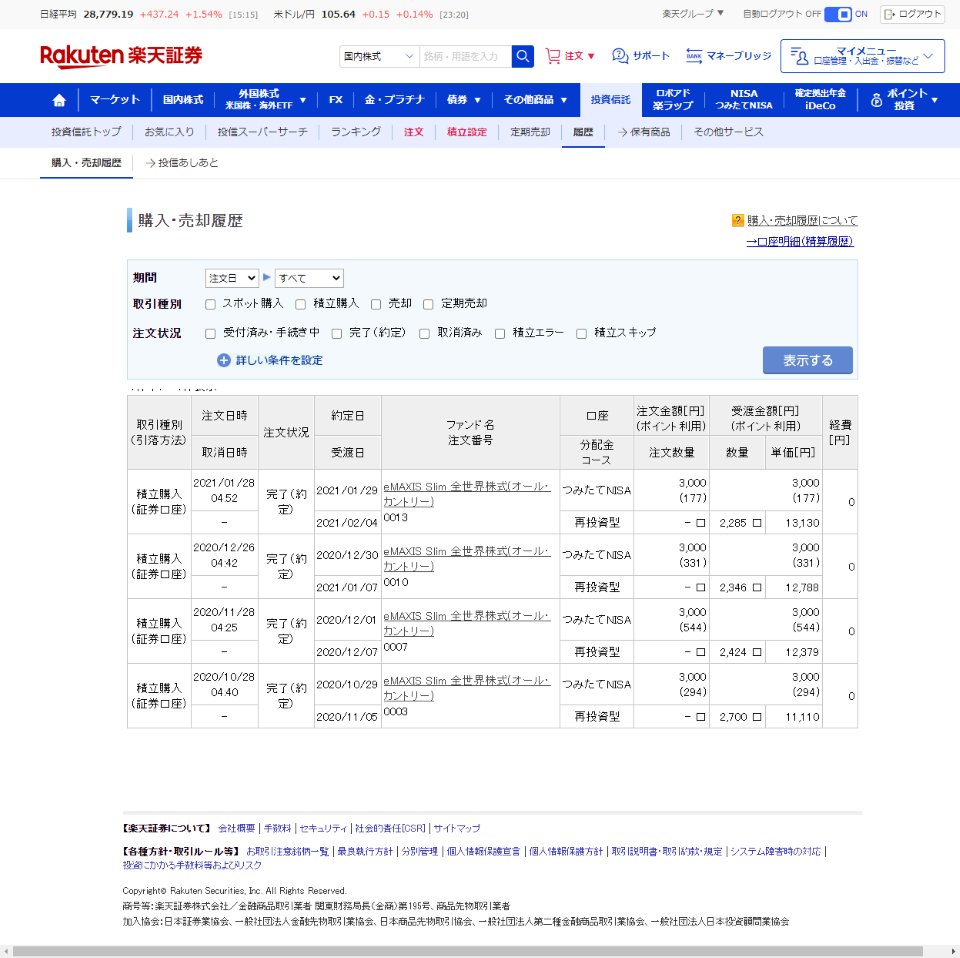Open the 金・プラチナ menu
The height and width of the screenshot is (958, 960).
coord(394,100)
